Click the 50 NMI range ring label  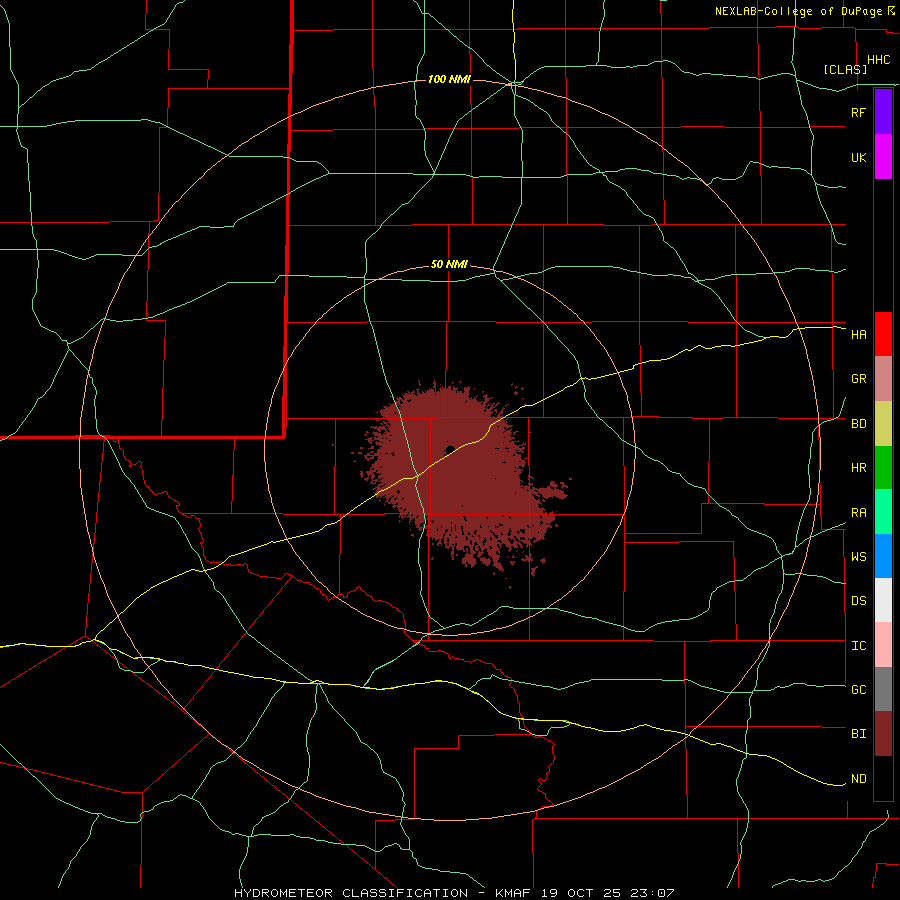click(x=449, y=264)
